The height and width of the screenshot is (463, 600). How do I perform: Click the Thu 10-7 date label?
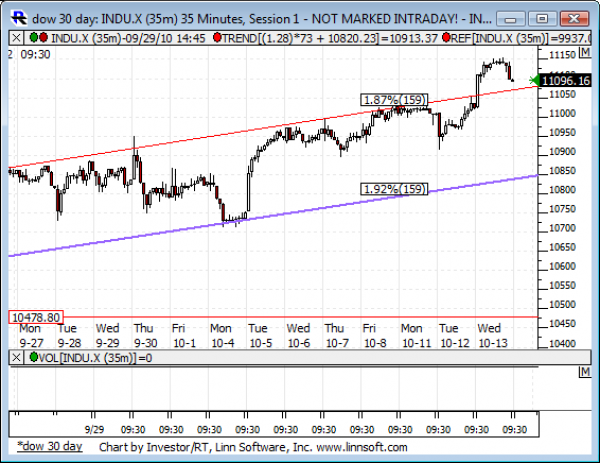[337, 336]
